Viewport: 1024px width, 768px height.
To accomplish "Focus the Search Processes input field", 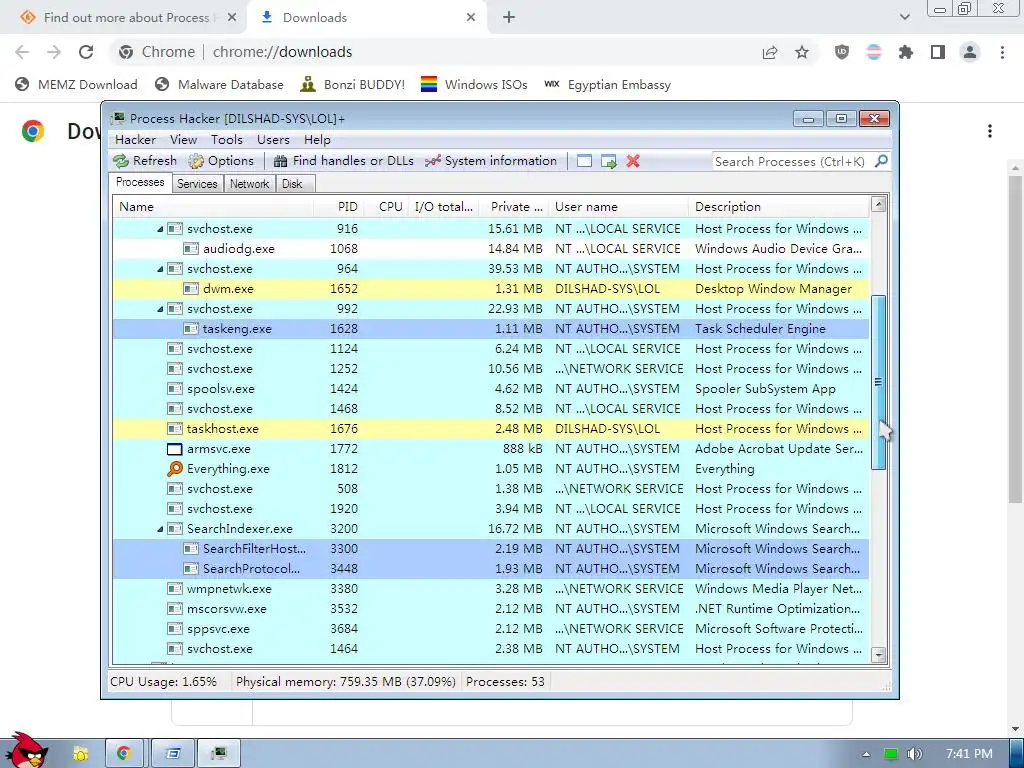I will 792,161.
